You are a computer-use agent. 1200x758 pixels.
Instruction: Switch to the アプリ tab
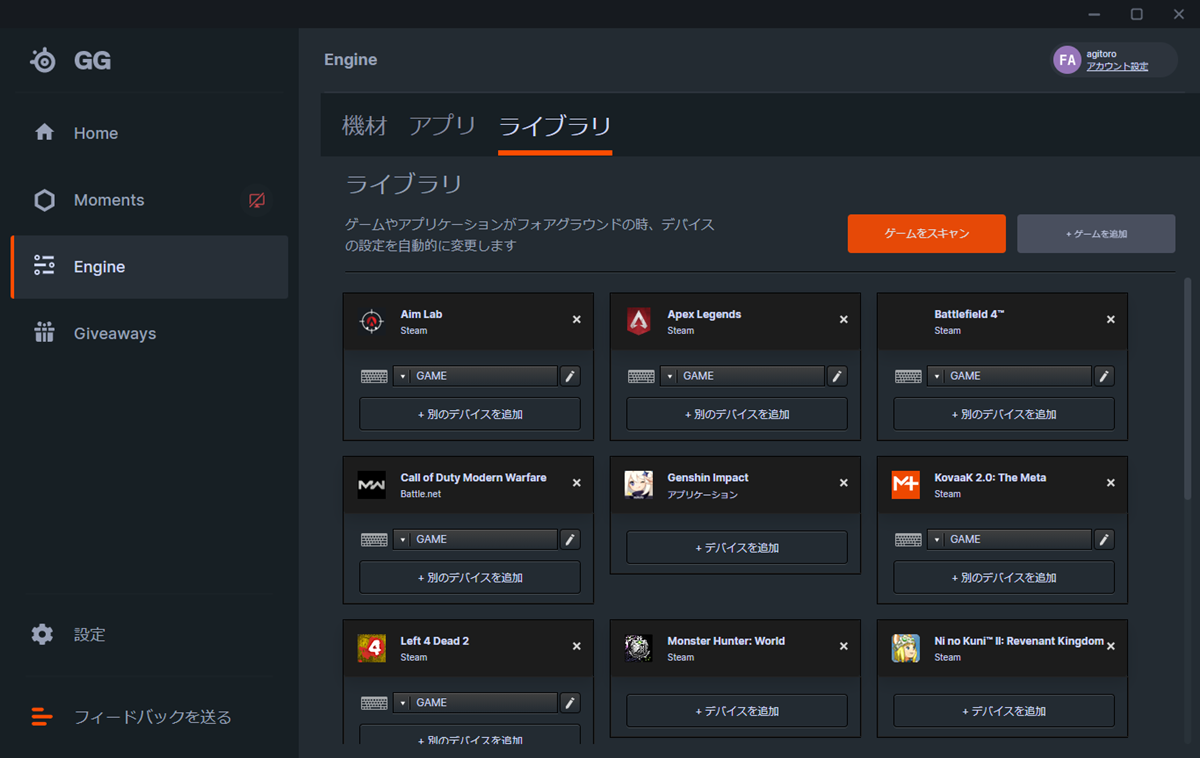pyautogui.click(x=442, y=126)
